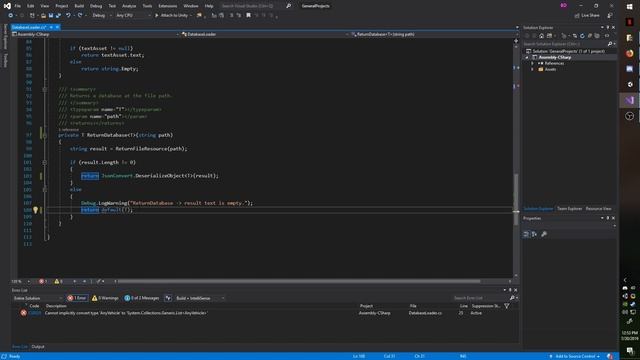Image resolution: width=640 pixels, height=360 pixels.
Task: Open the Entire Solution scope dropdown
Action: click(x=38, y=298)
